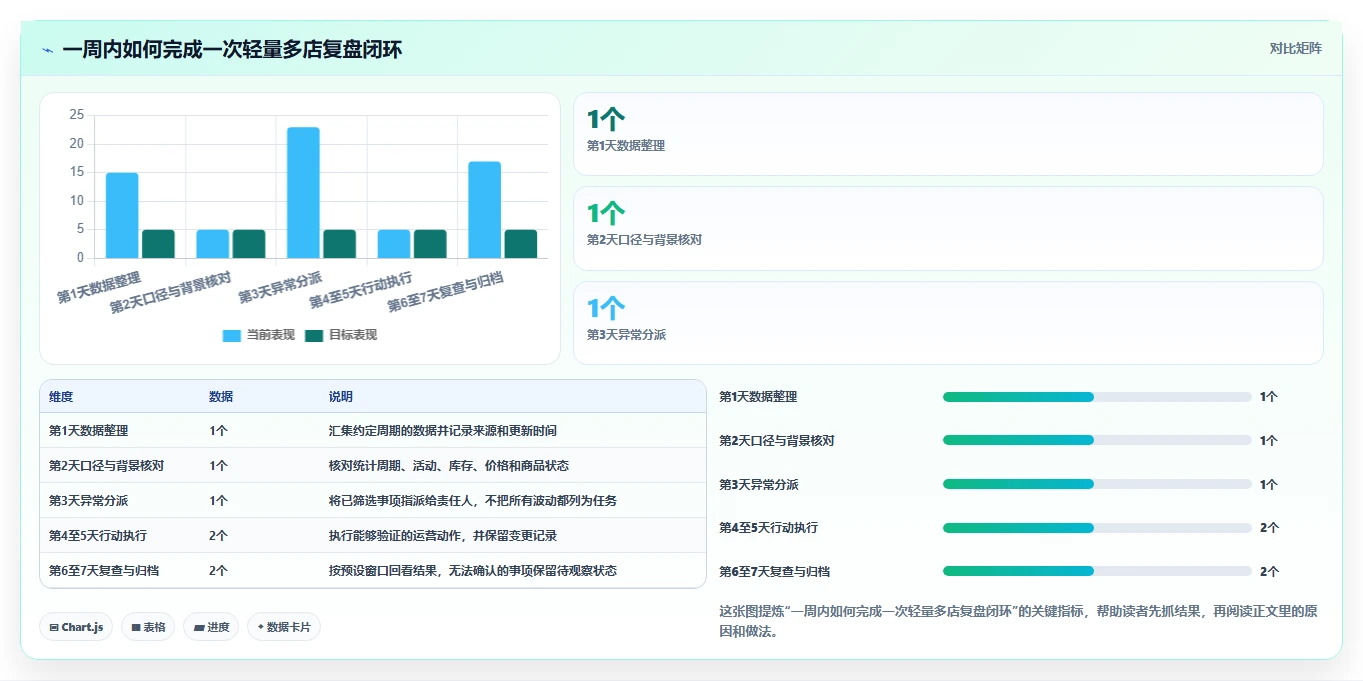
Task: Click the Chart.js tag chip
Action: [x=76, y=627]
